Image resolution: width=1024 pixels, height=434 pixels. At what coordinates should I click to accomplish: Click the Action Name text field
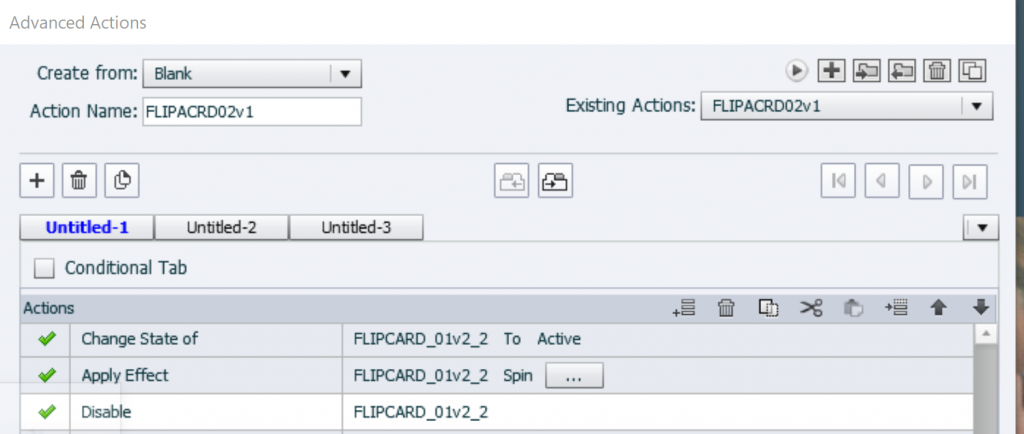click(x=252, y=112)
